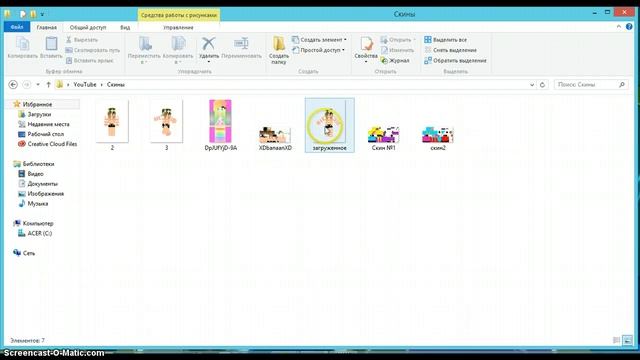Click the refresh button by address bar

(542, 84)
